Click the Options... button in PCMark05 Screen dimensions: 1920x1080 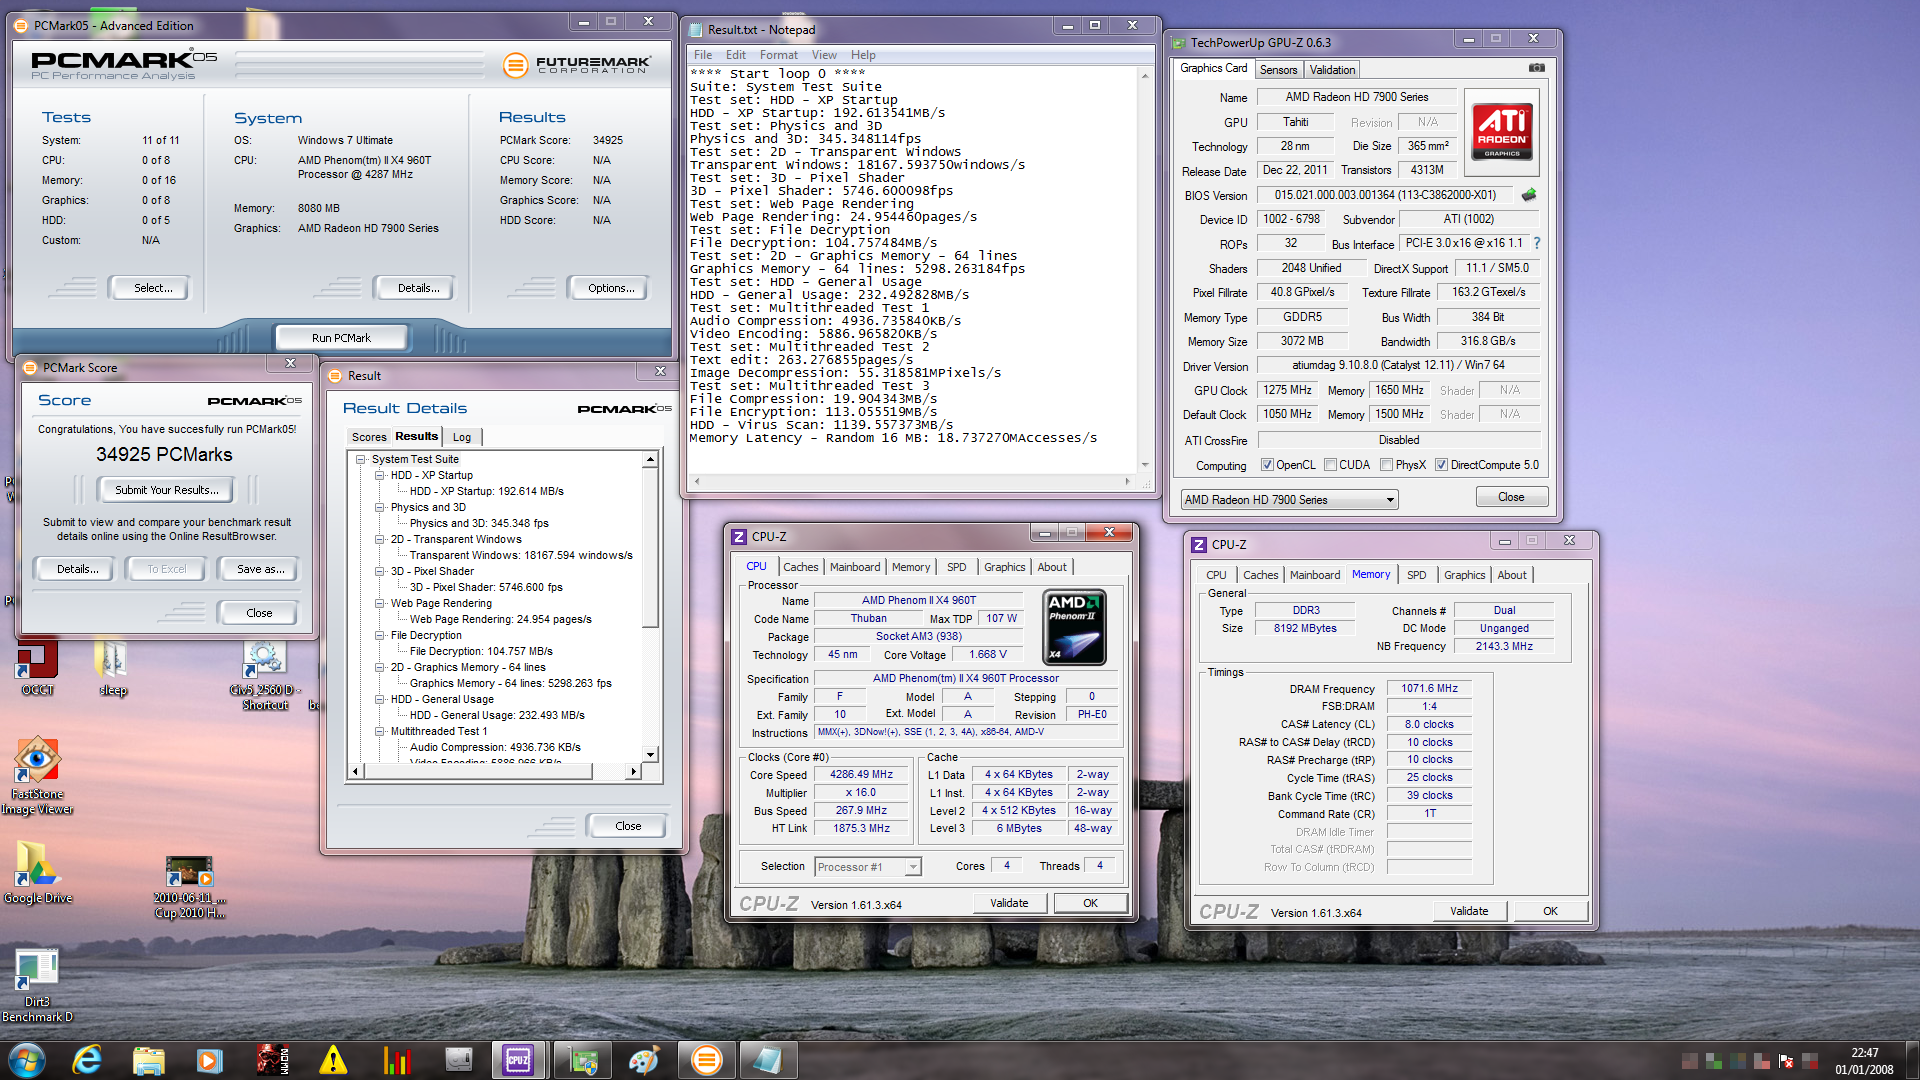[x=610, y=288]
